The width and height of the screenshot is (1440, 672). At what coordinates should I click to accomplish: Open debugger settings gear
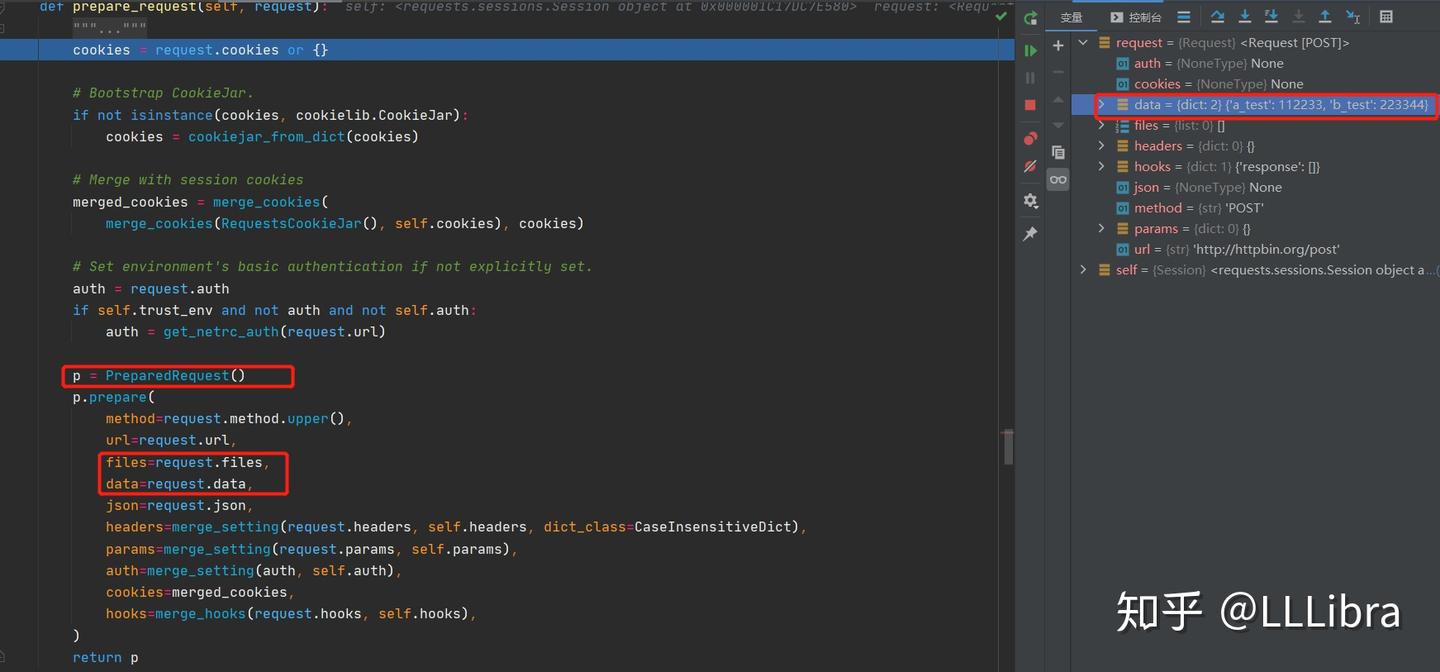(x=1030, y=201)
